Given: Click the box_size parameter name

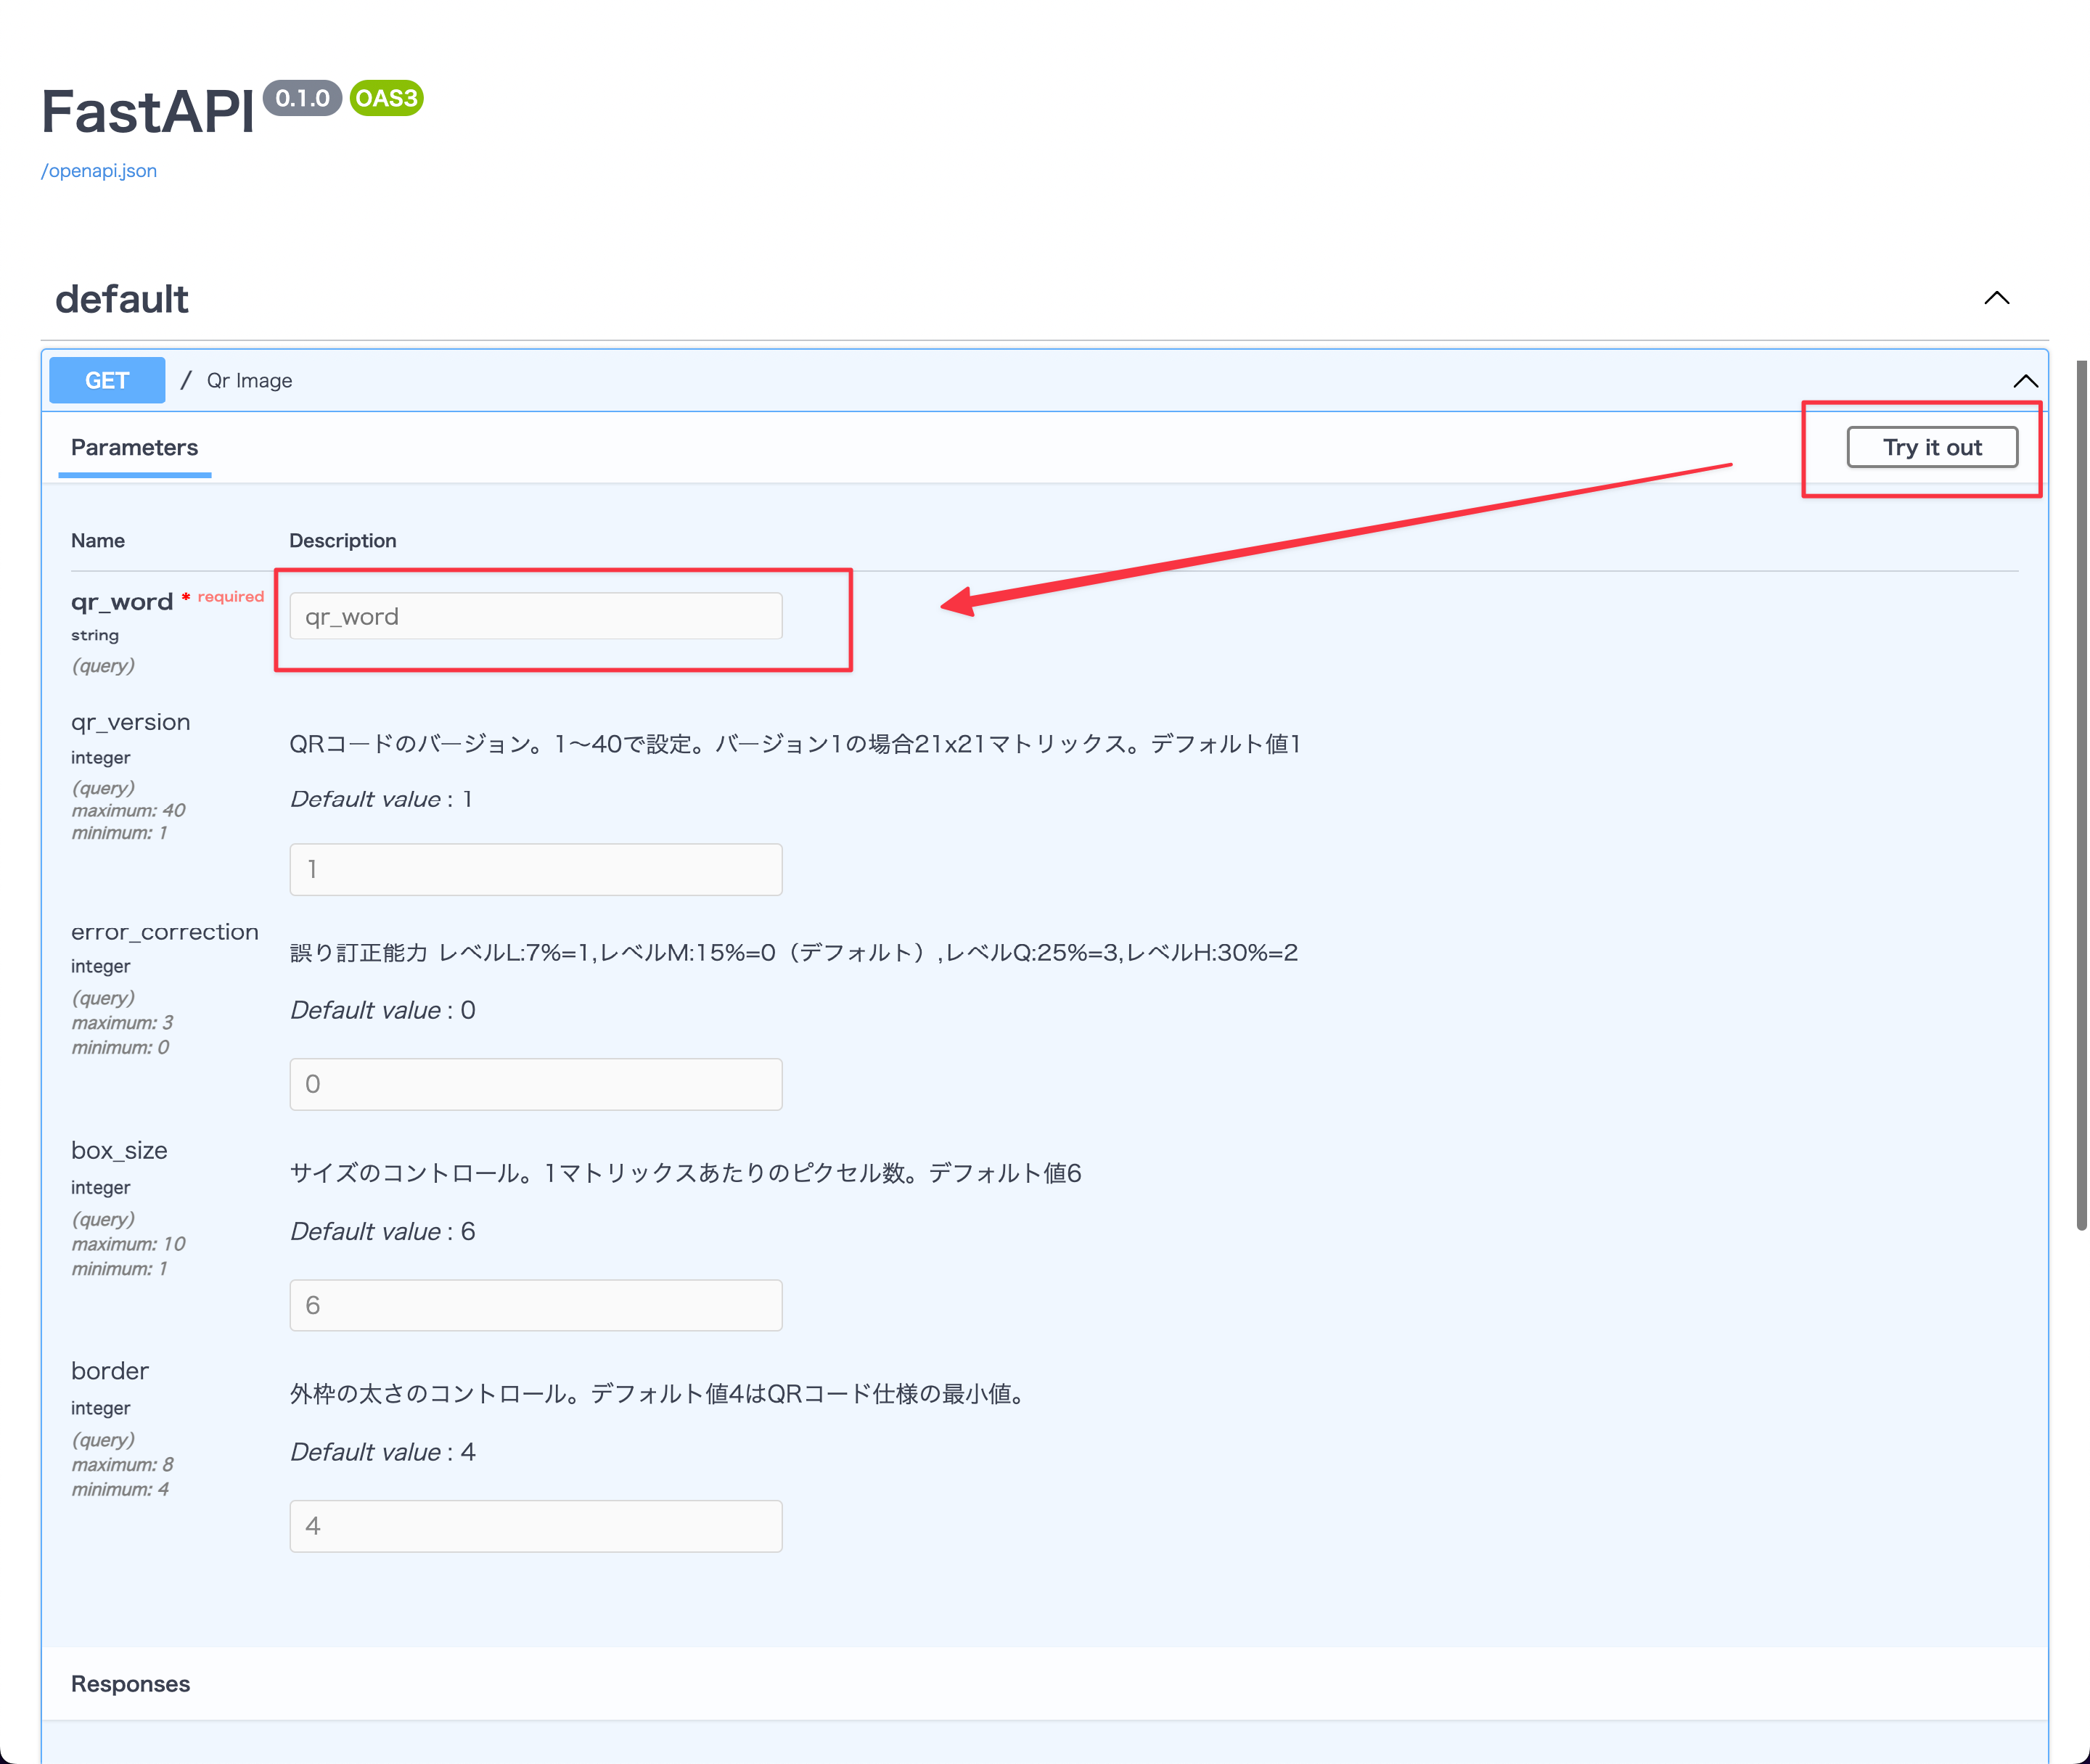Looking at the screenshot, I should (119, 1151).
